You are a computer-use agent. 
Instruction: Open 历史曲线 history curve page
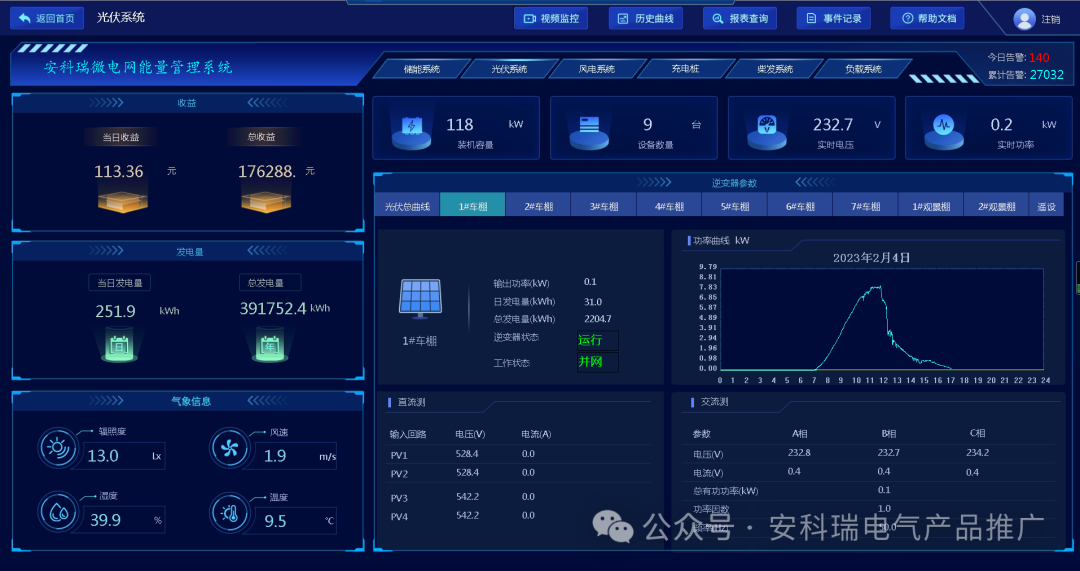pos(645,19)
